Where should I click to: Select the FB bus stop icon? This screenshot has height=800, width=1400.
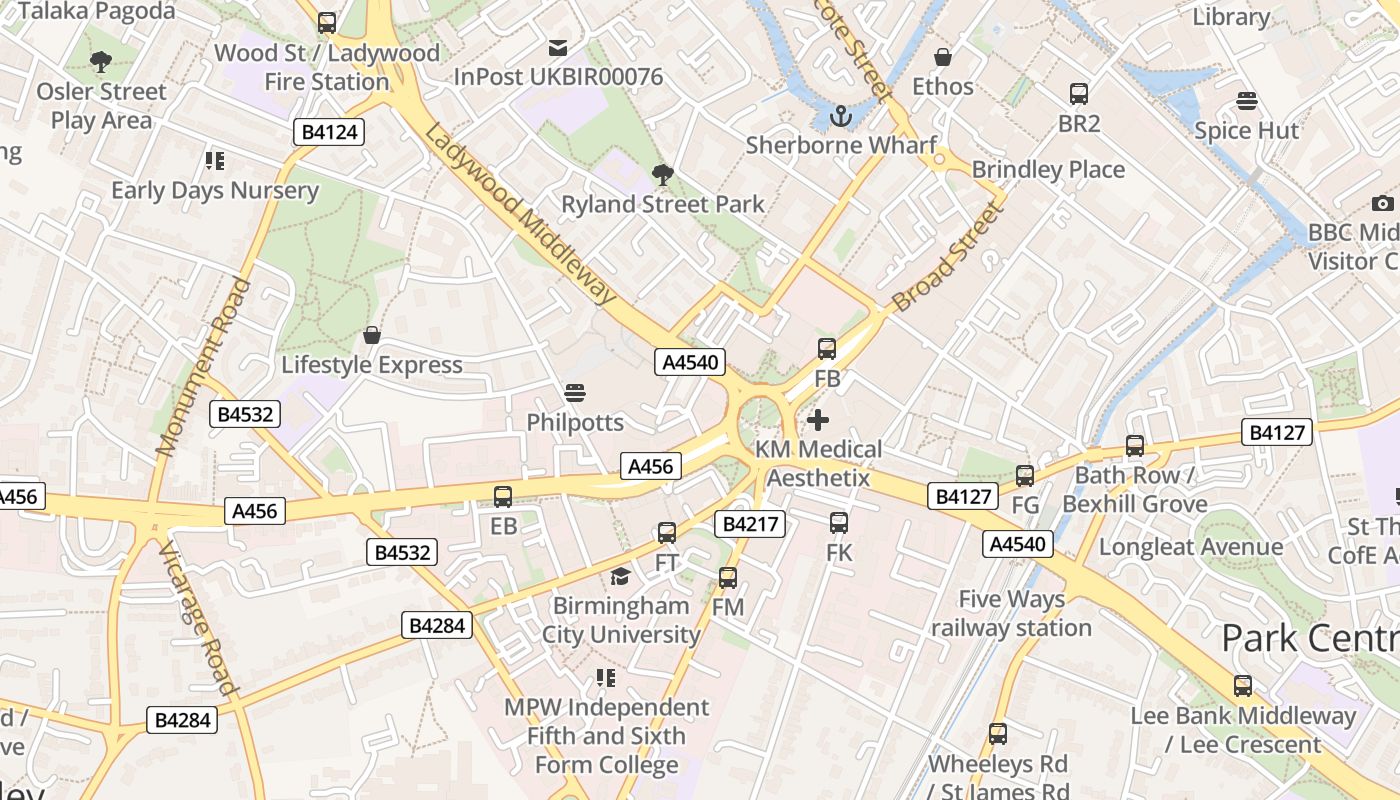(827, 349)
